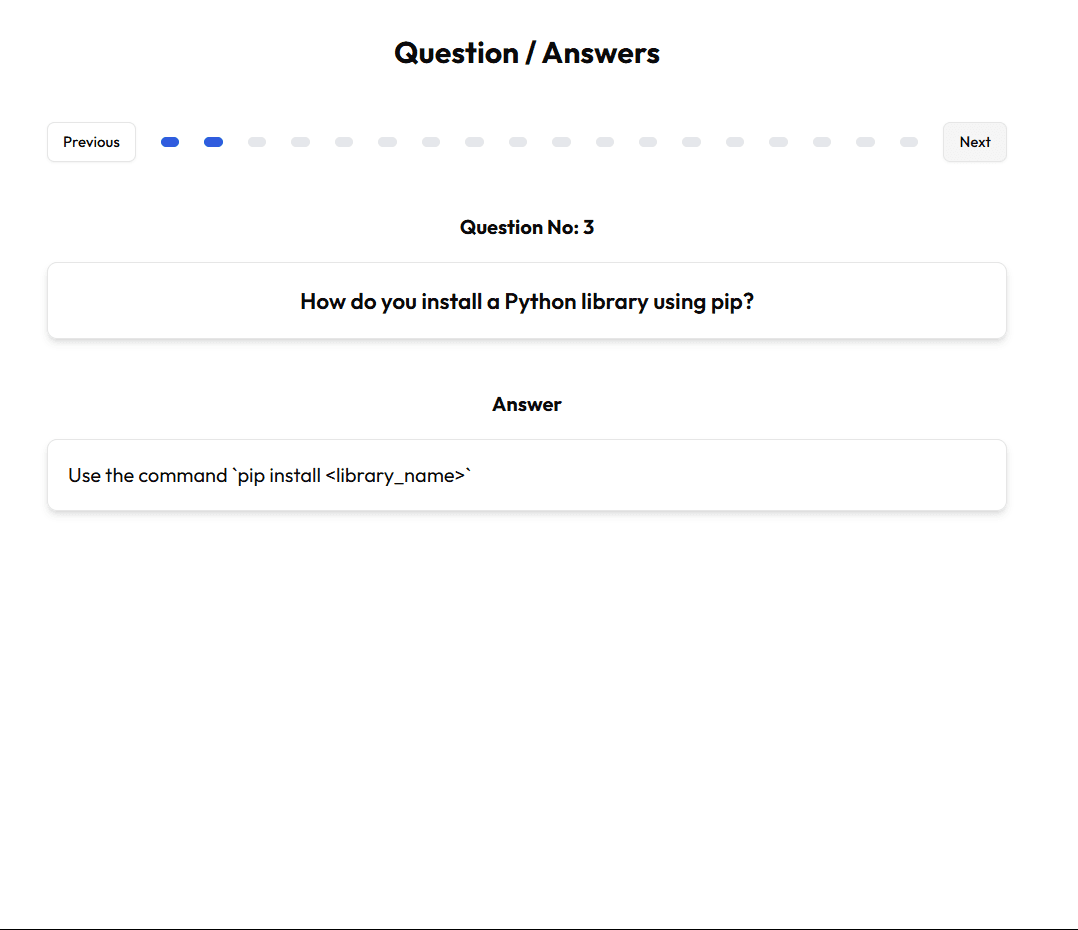The height and width of the screenshot is (930, 1078).
Task: Select the fourteenth progress dot
Action: (735, 142)
